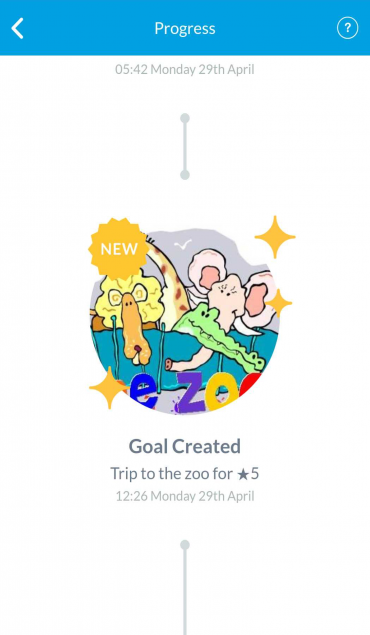Tap the purple Z letter in zoo image

click(x=194, y=392)
